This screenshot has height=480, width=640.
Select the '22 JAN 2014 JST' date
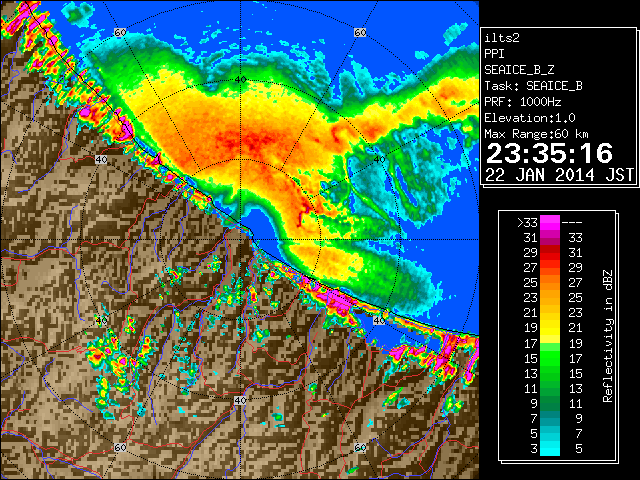click(559, 175)
